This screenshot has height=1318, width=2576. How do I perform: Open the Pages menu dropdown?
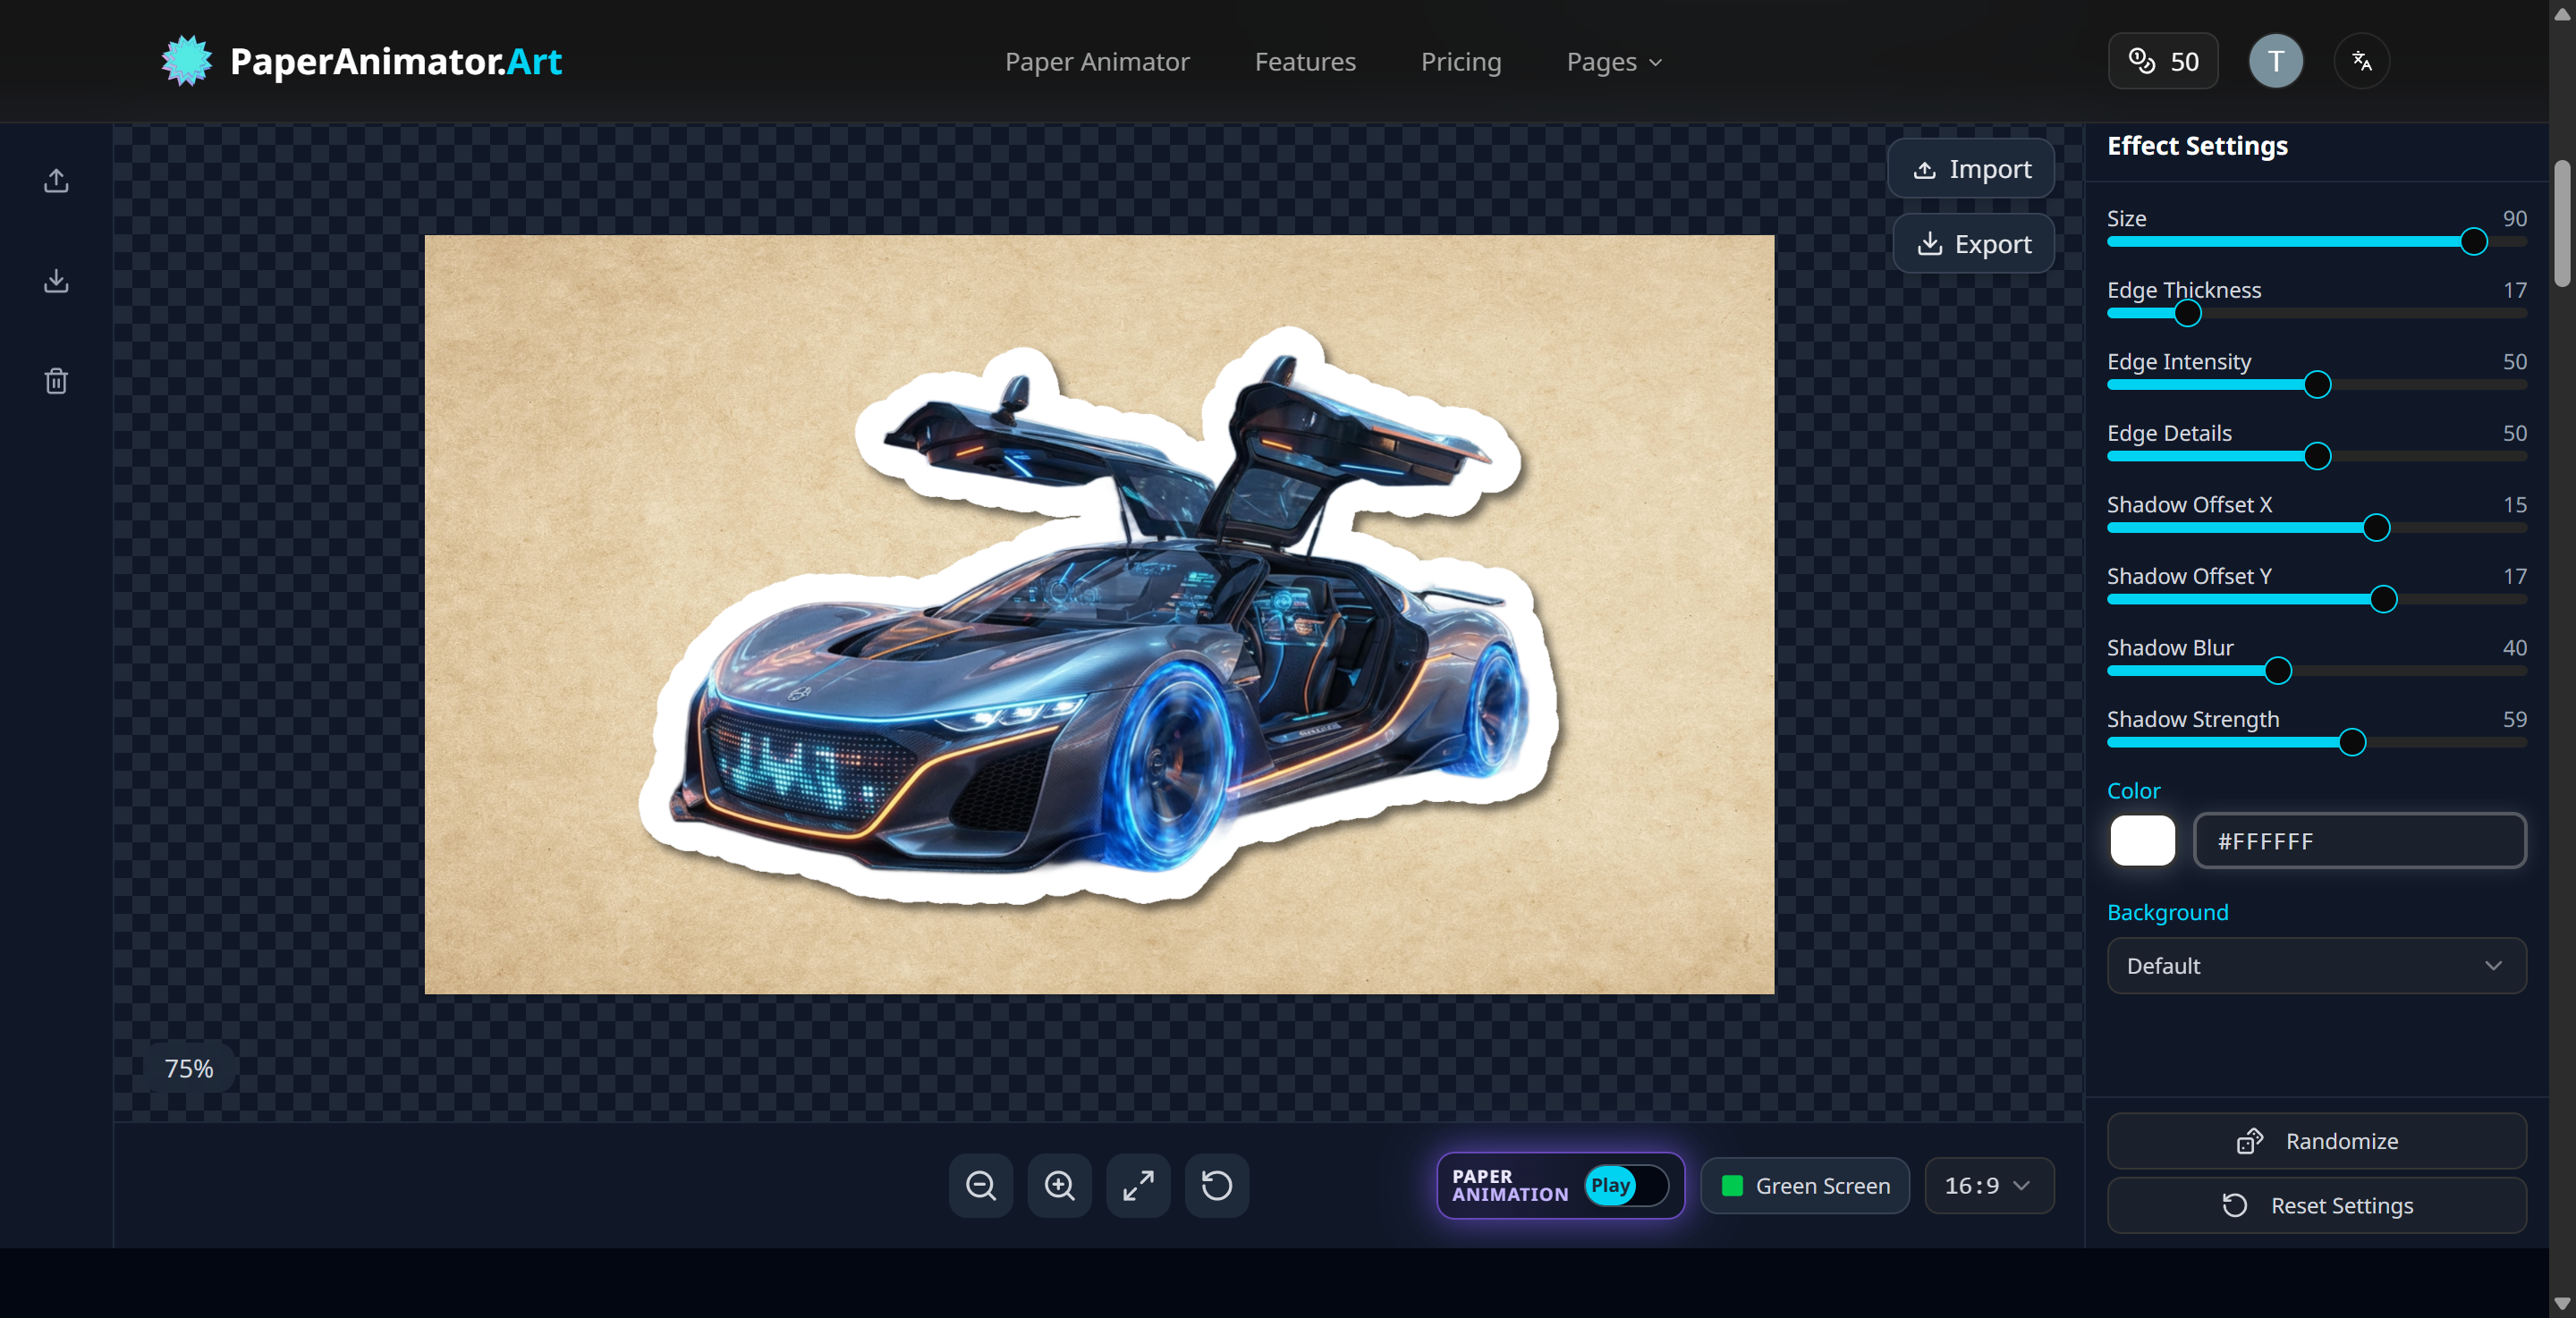click(x=1614, y=62)
